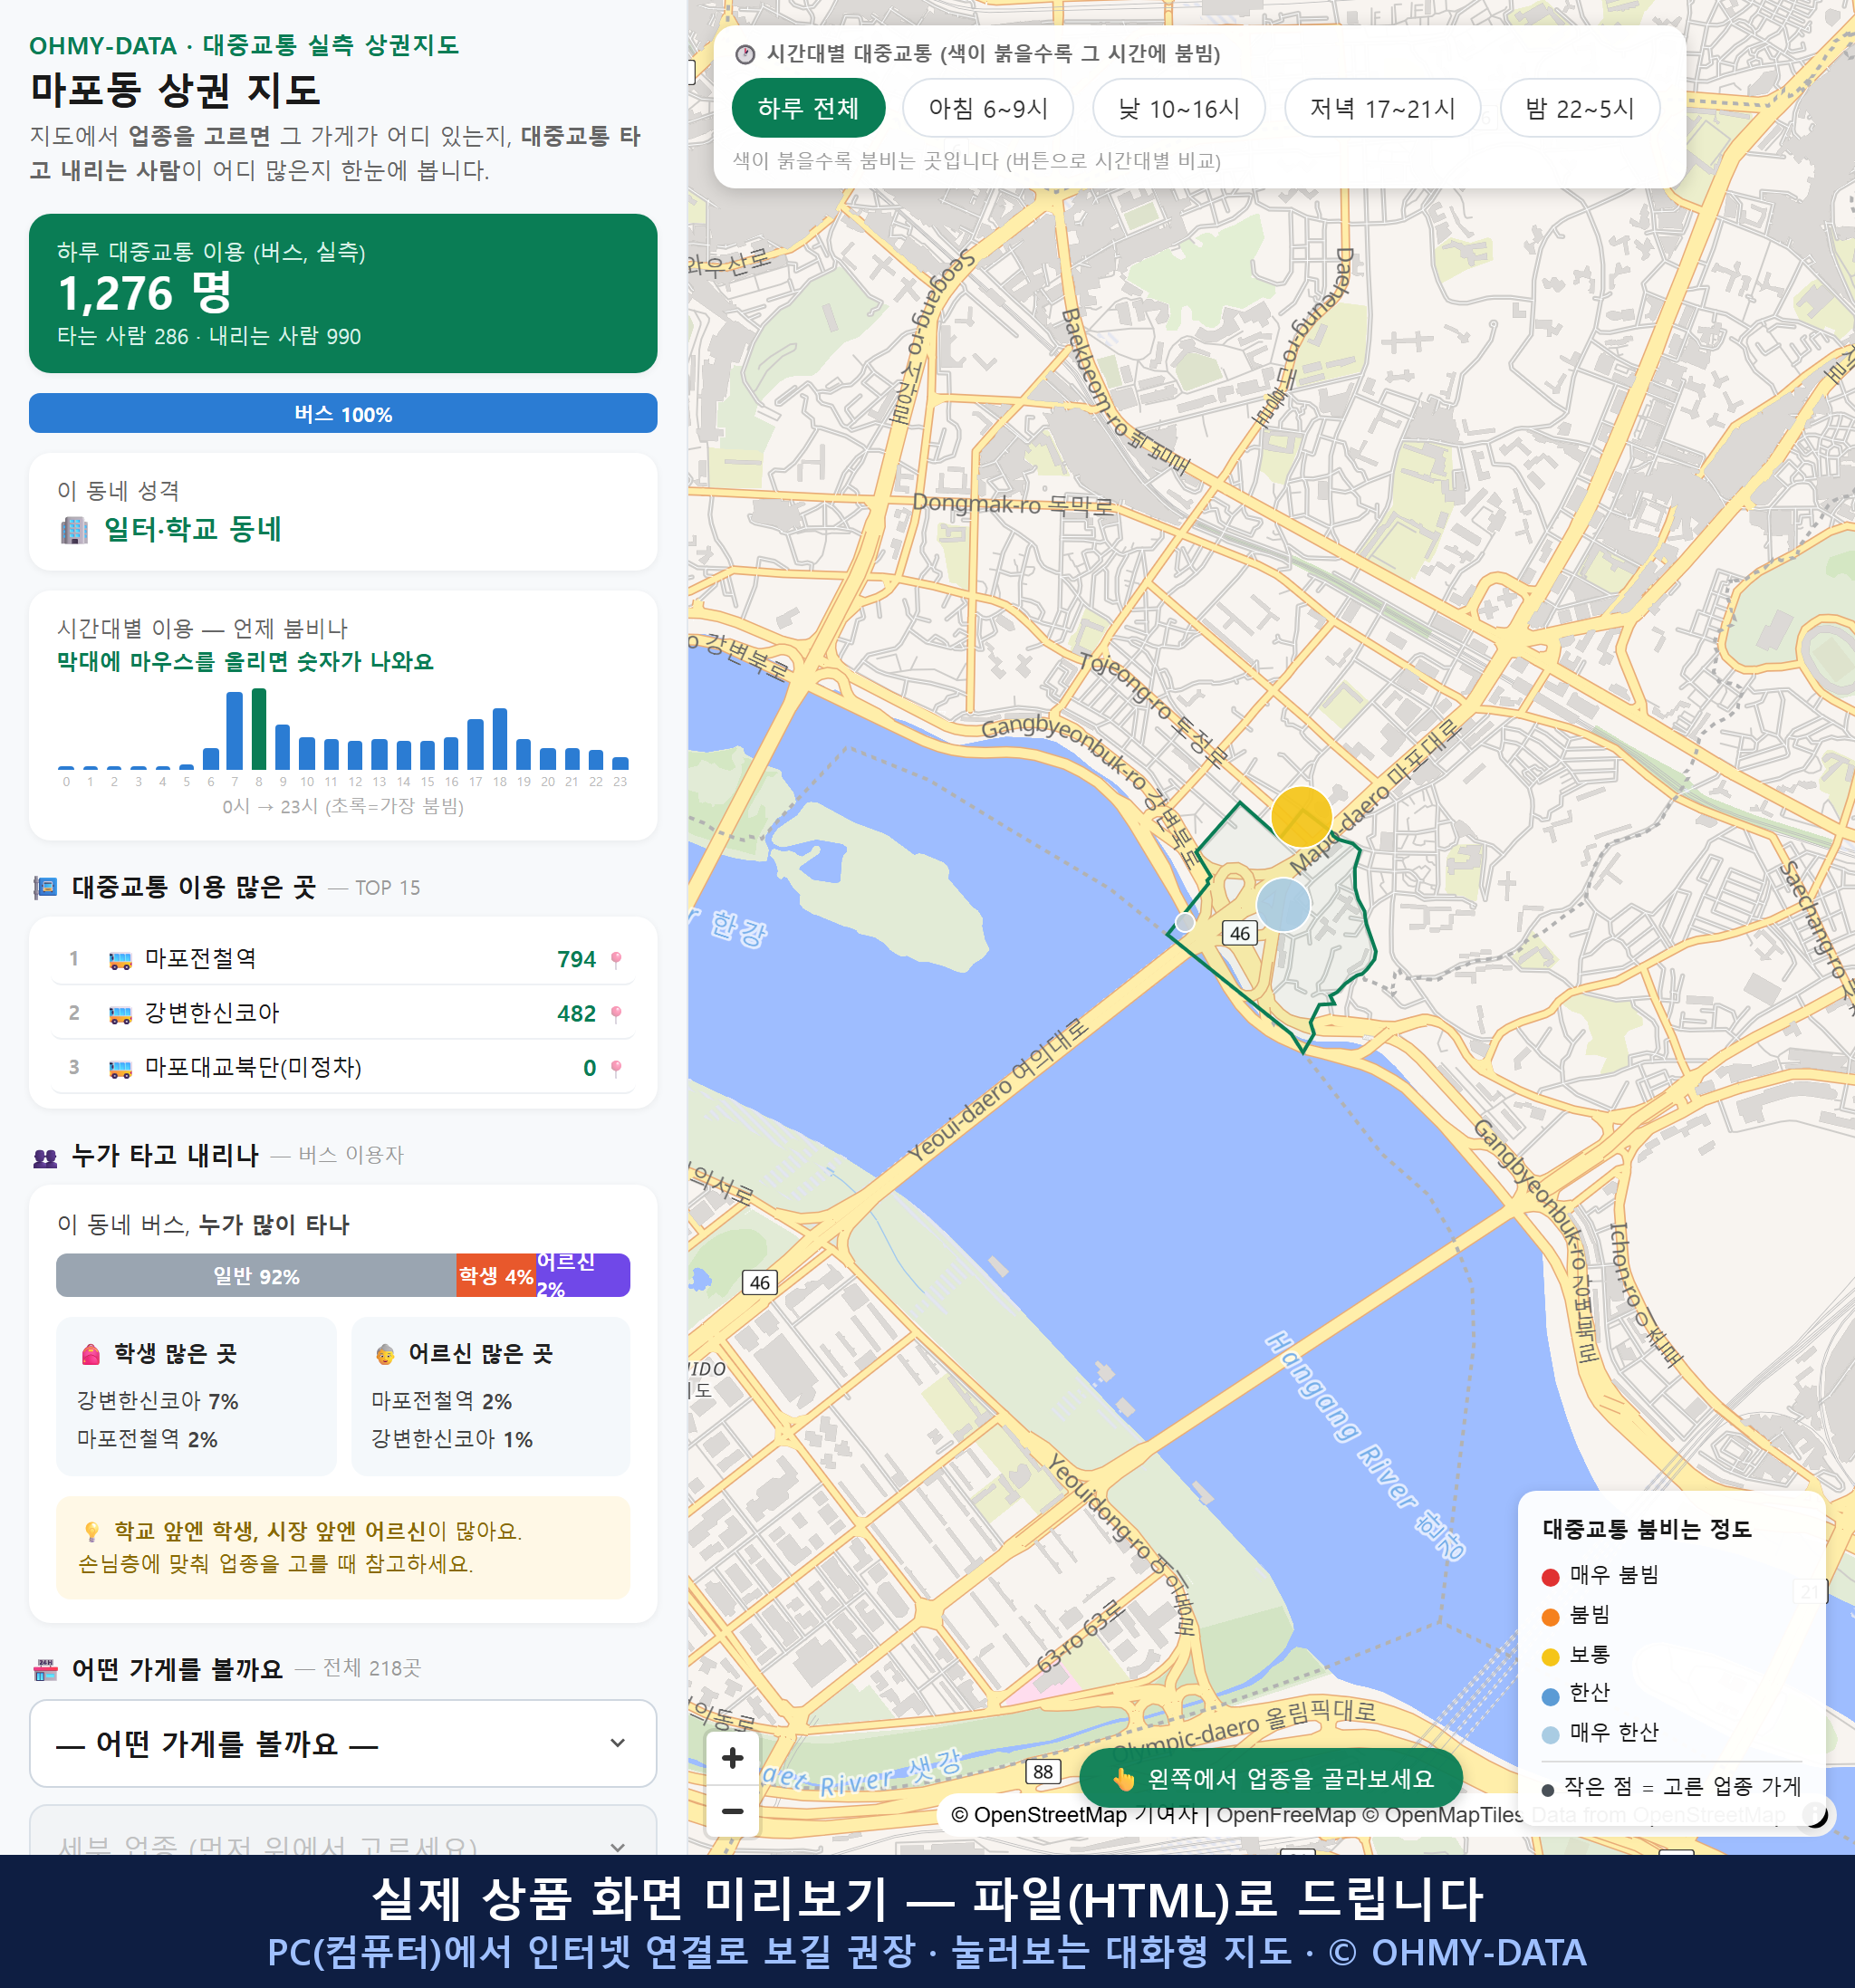Click the light blue transit circle on map

[x=1283, y=904]
